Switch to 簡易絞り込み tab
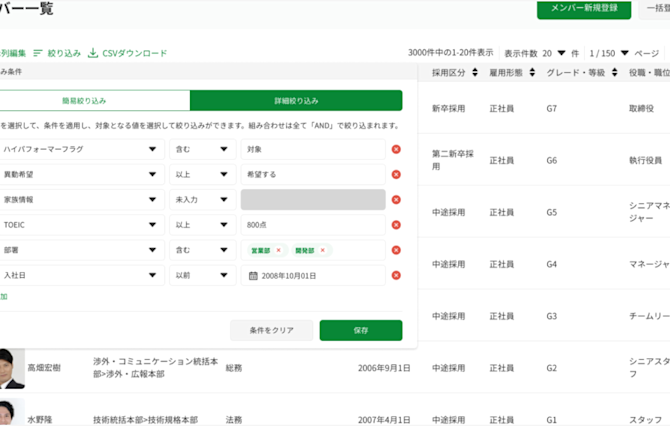This screenshot has height=426, width=670. pyautogui.click(x=94, y=101)
